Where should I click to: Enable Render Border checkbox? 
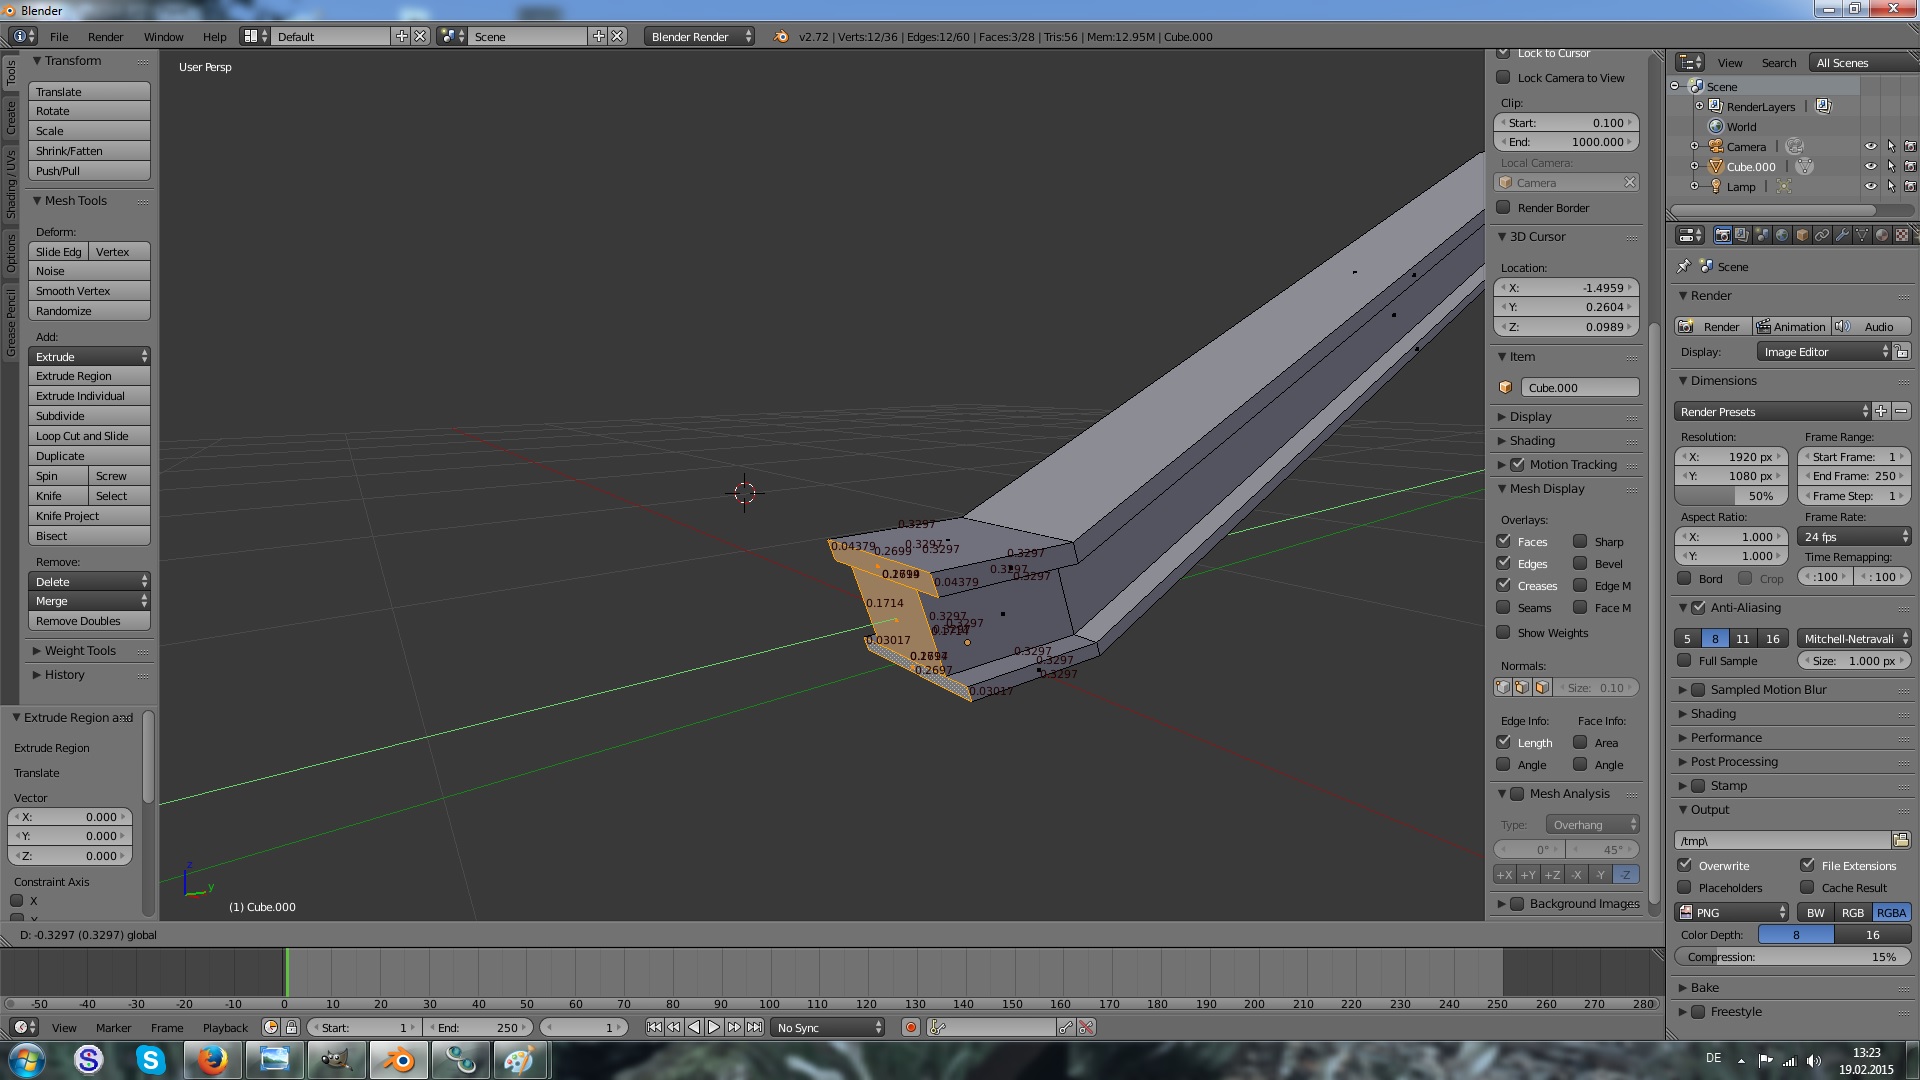coord(1503,207)
